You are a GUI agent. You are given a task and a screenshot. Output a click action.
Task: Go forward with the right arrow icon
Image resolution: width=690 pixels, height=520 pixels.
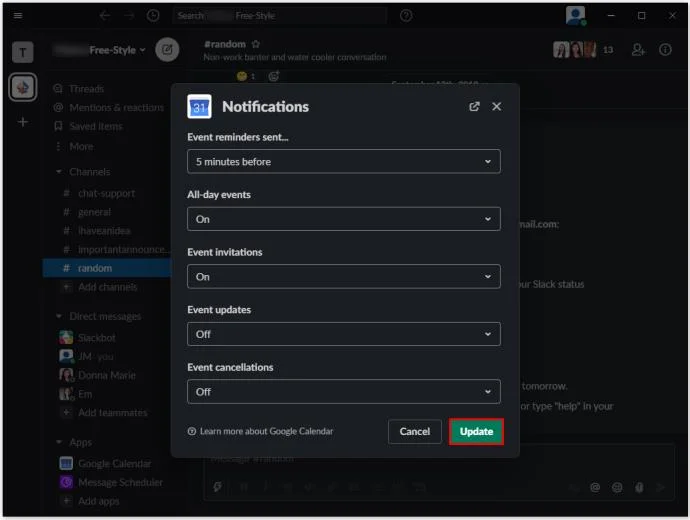click(129, 16)
